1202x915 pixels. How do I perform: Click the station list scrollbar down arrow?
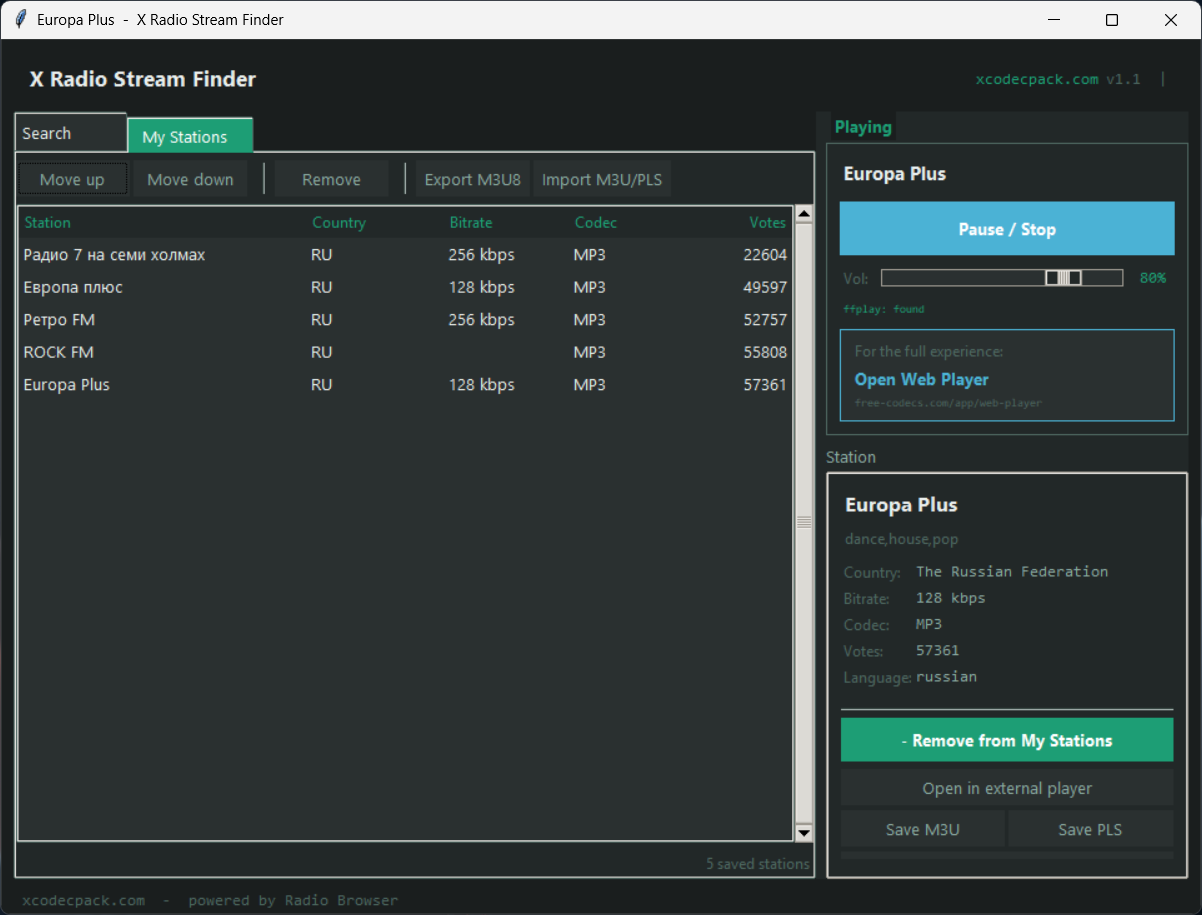click(x=804, y=833)
